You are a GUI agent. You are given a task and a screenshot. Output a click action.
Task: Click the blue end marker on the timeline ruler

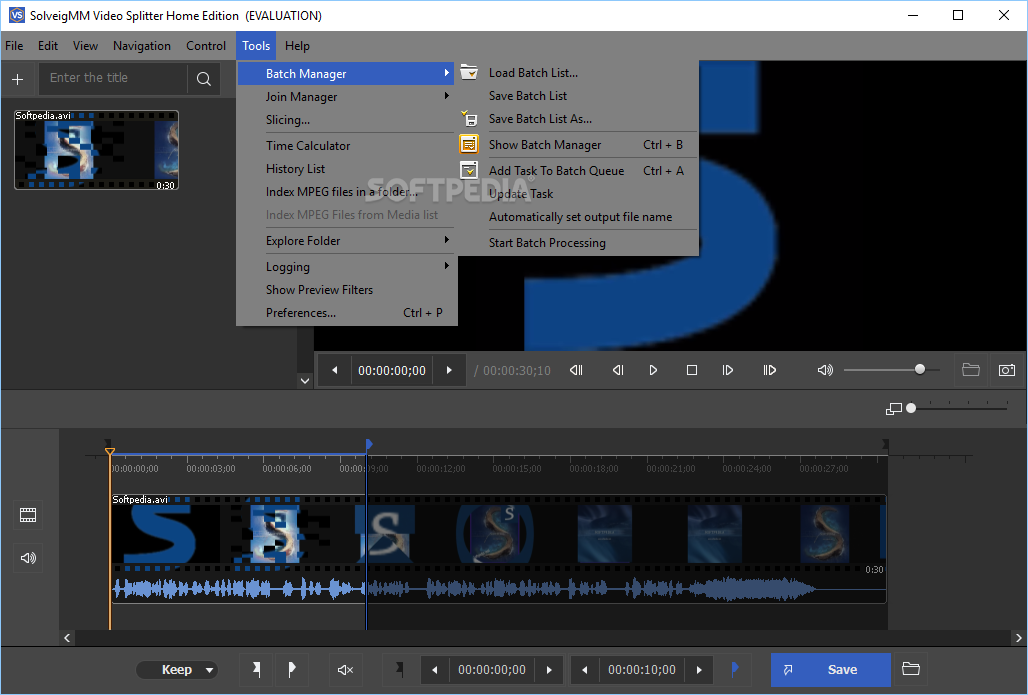coord(368,445)
